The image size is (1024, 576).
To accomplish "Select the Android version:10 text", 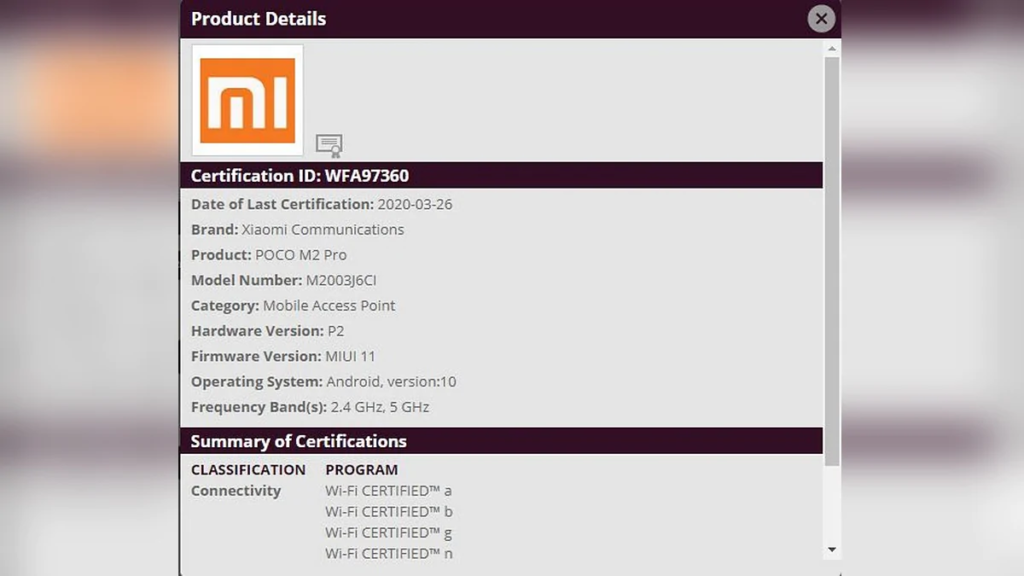I will point(391,381).
